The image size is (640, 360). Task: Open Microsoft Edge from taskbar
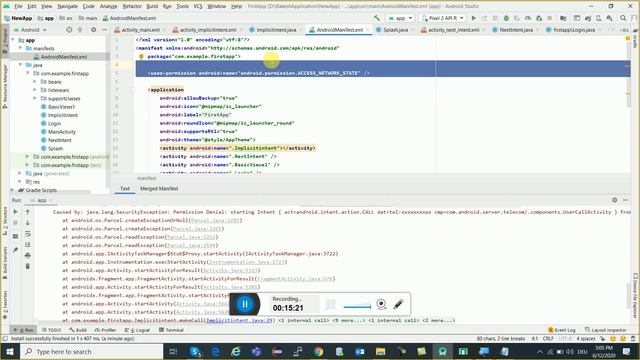[215, 351]
